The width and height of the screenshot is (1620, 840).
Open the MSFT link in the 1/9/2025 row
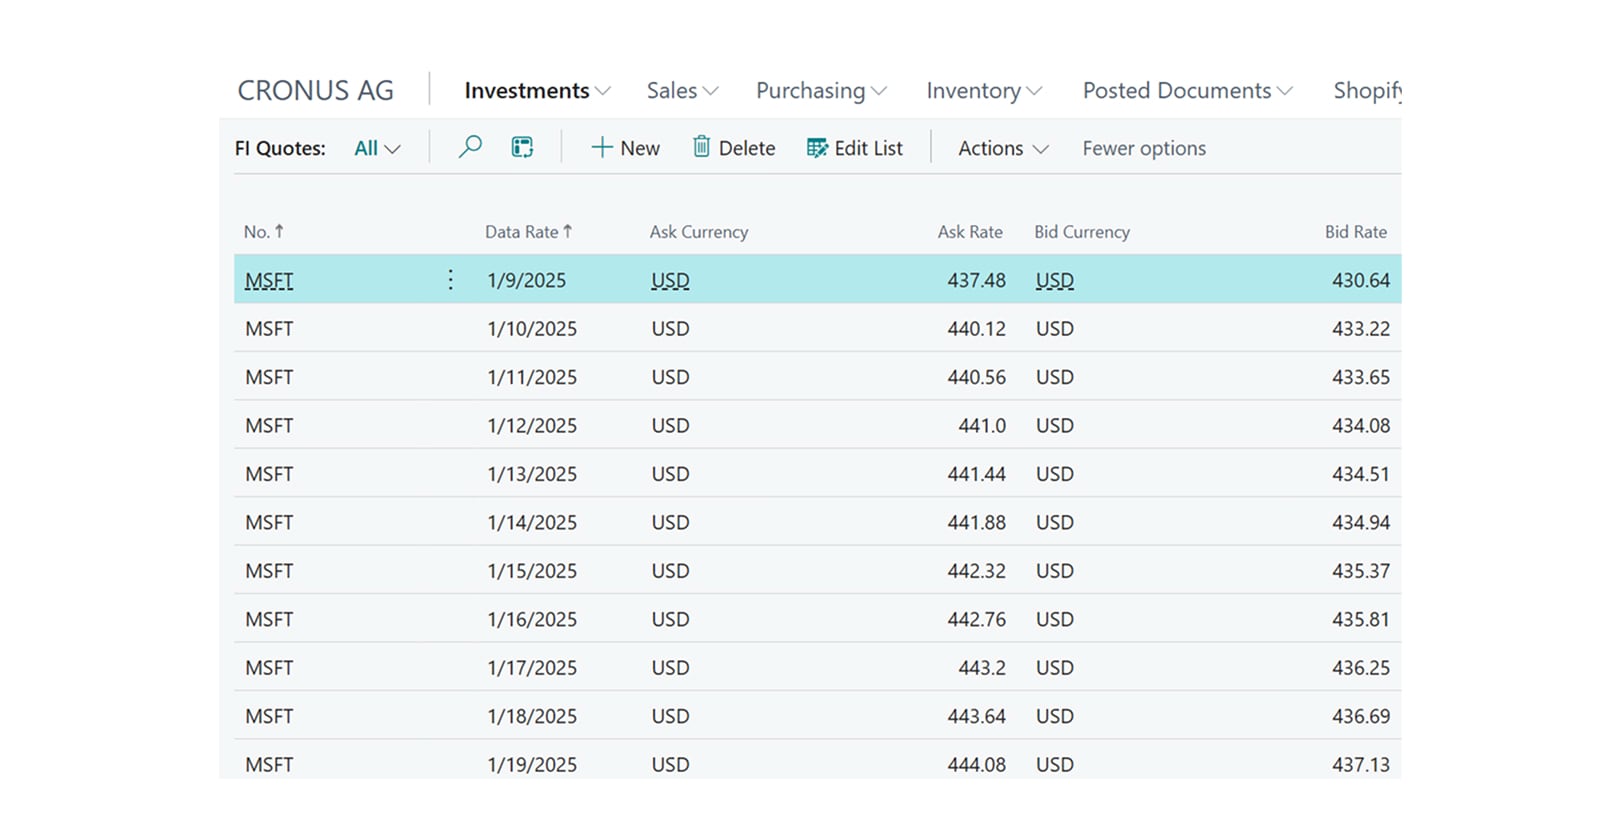269,281
